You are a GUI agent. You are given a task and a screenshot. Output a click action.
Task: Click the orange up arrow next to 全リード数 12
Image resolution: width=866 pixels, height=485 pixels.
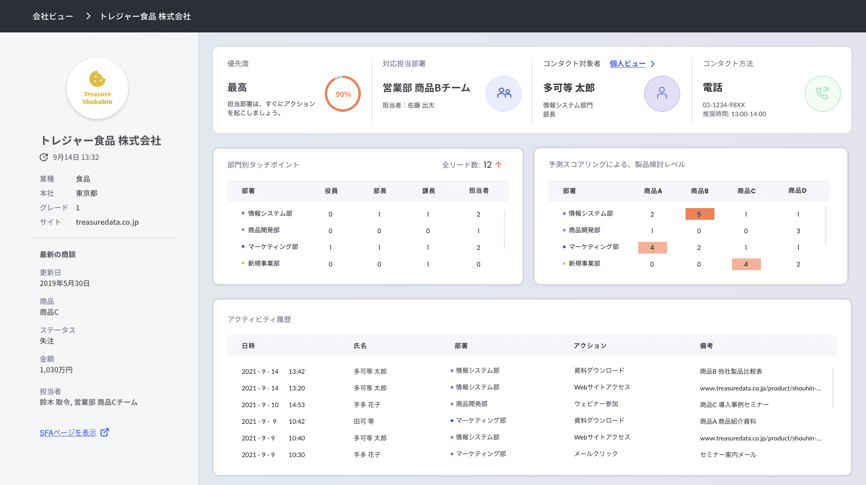point(499,165)
